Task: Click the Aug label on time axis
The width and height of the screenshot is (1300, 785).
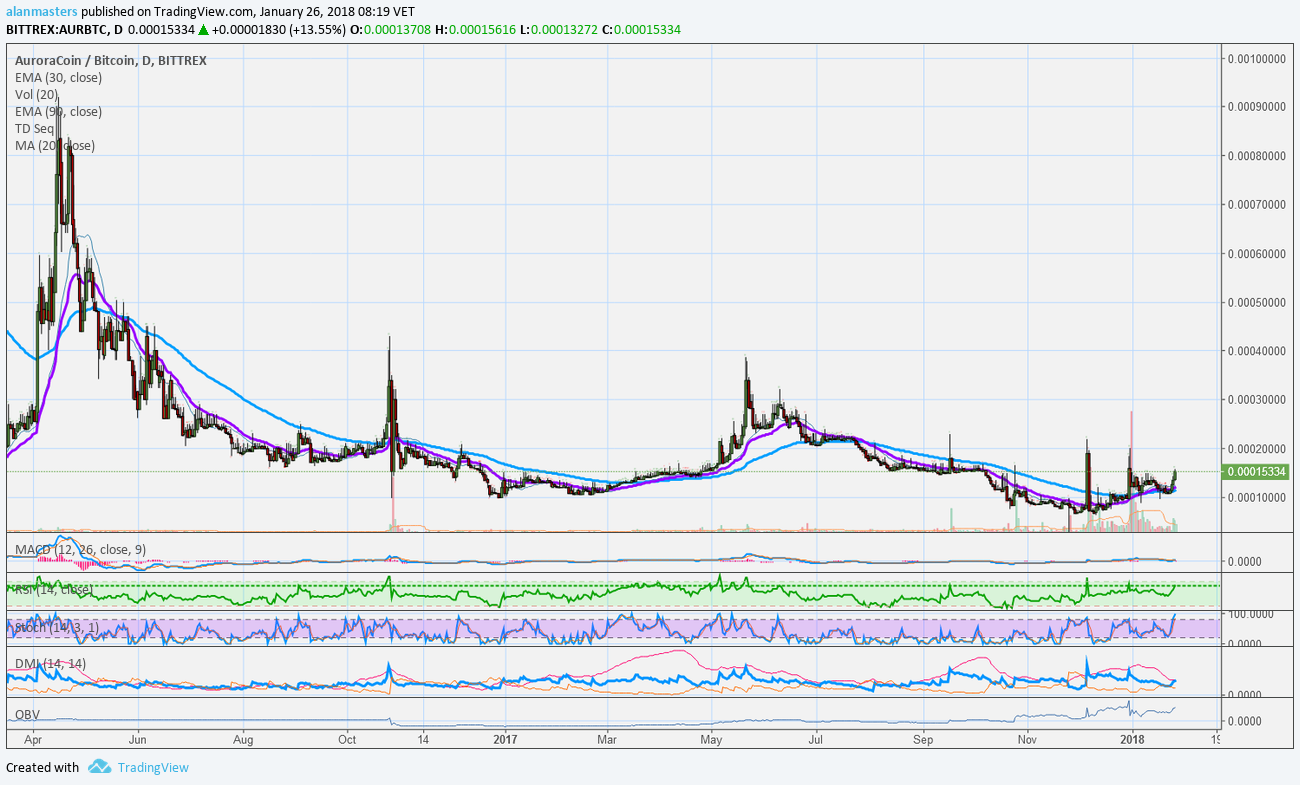Action: (x=243, y=740)
